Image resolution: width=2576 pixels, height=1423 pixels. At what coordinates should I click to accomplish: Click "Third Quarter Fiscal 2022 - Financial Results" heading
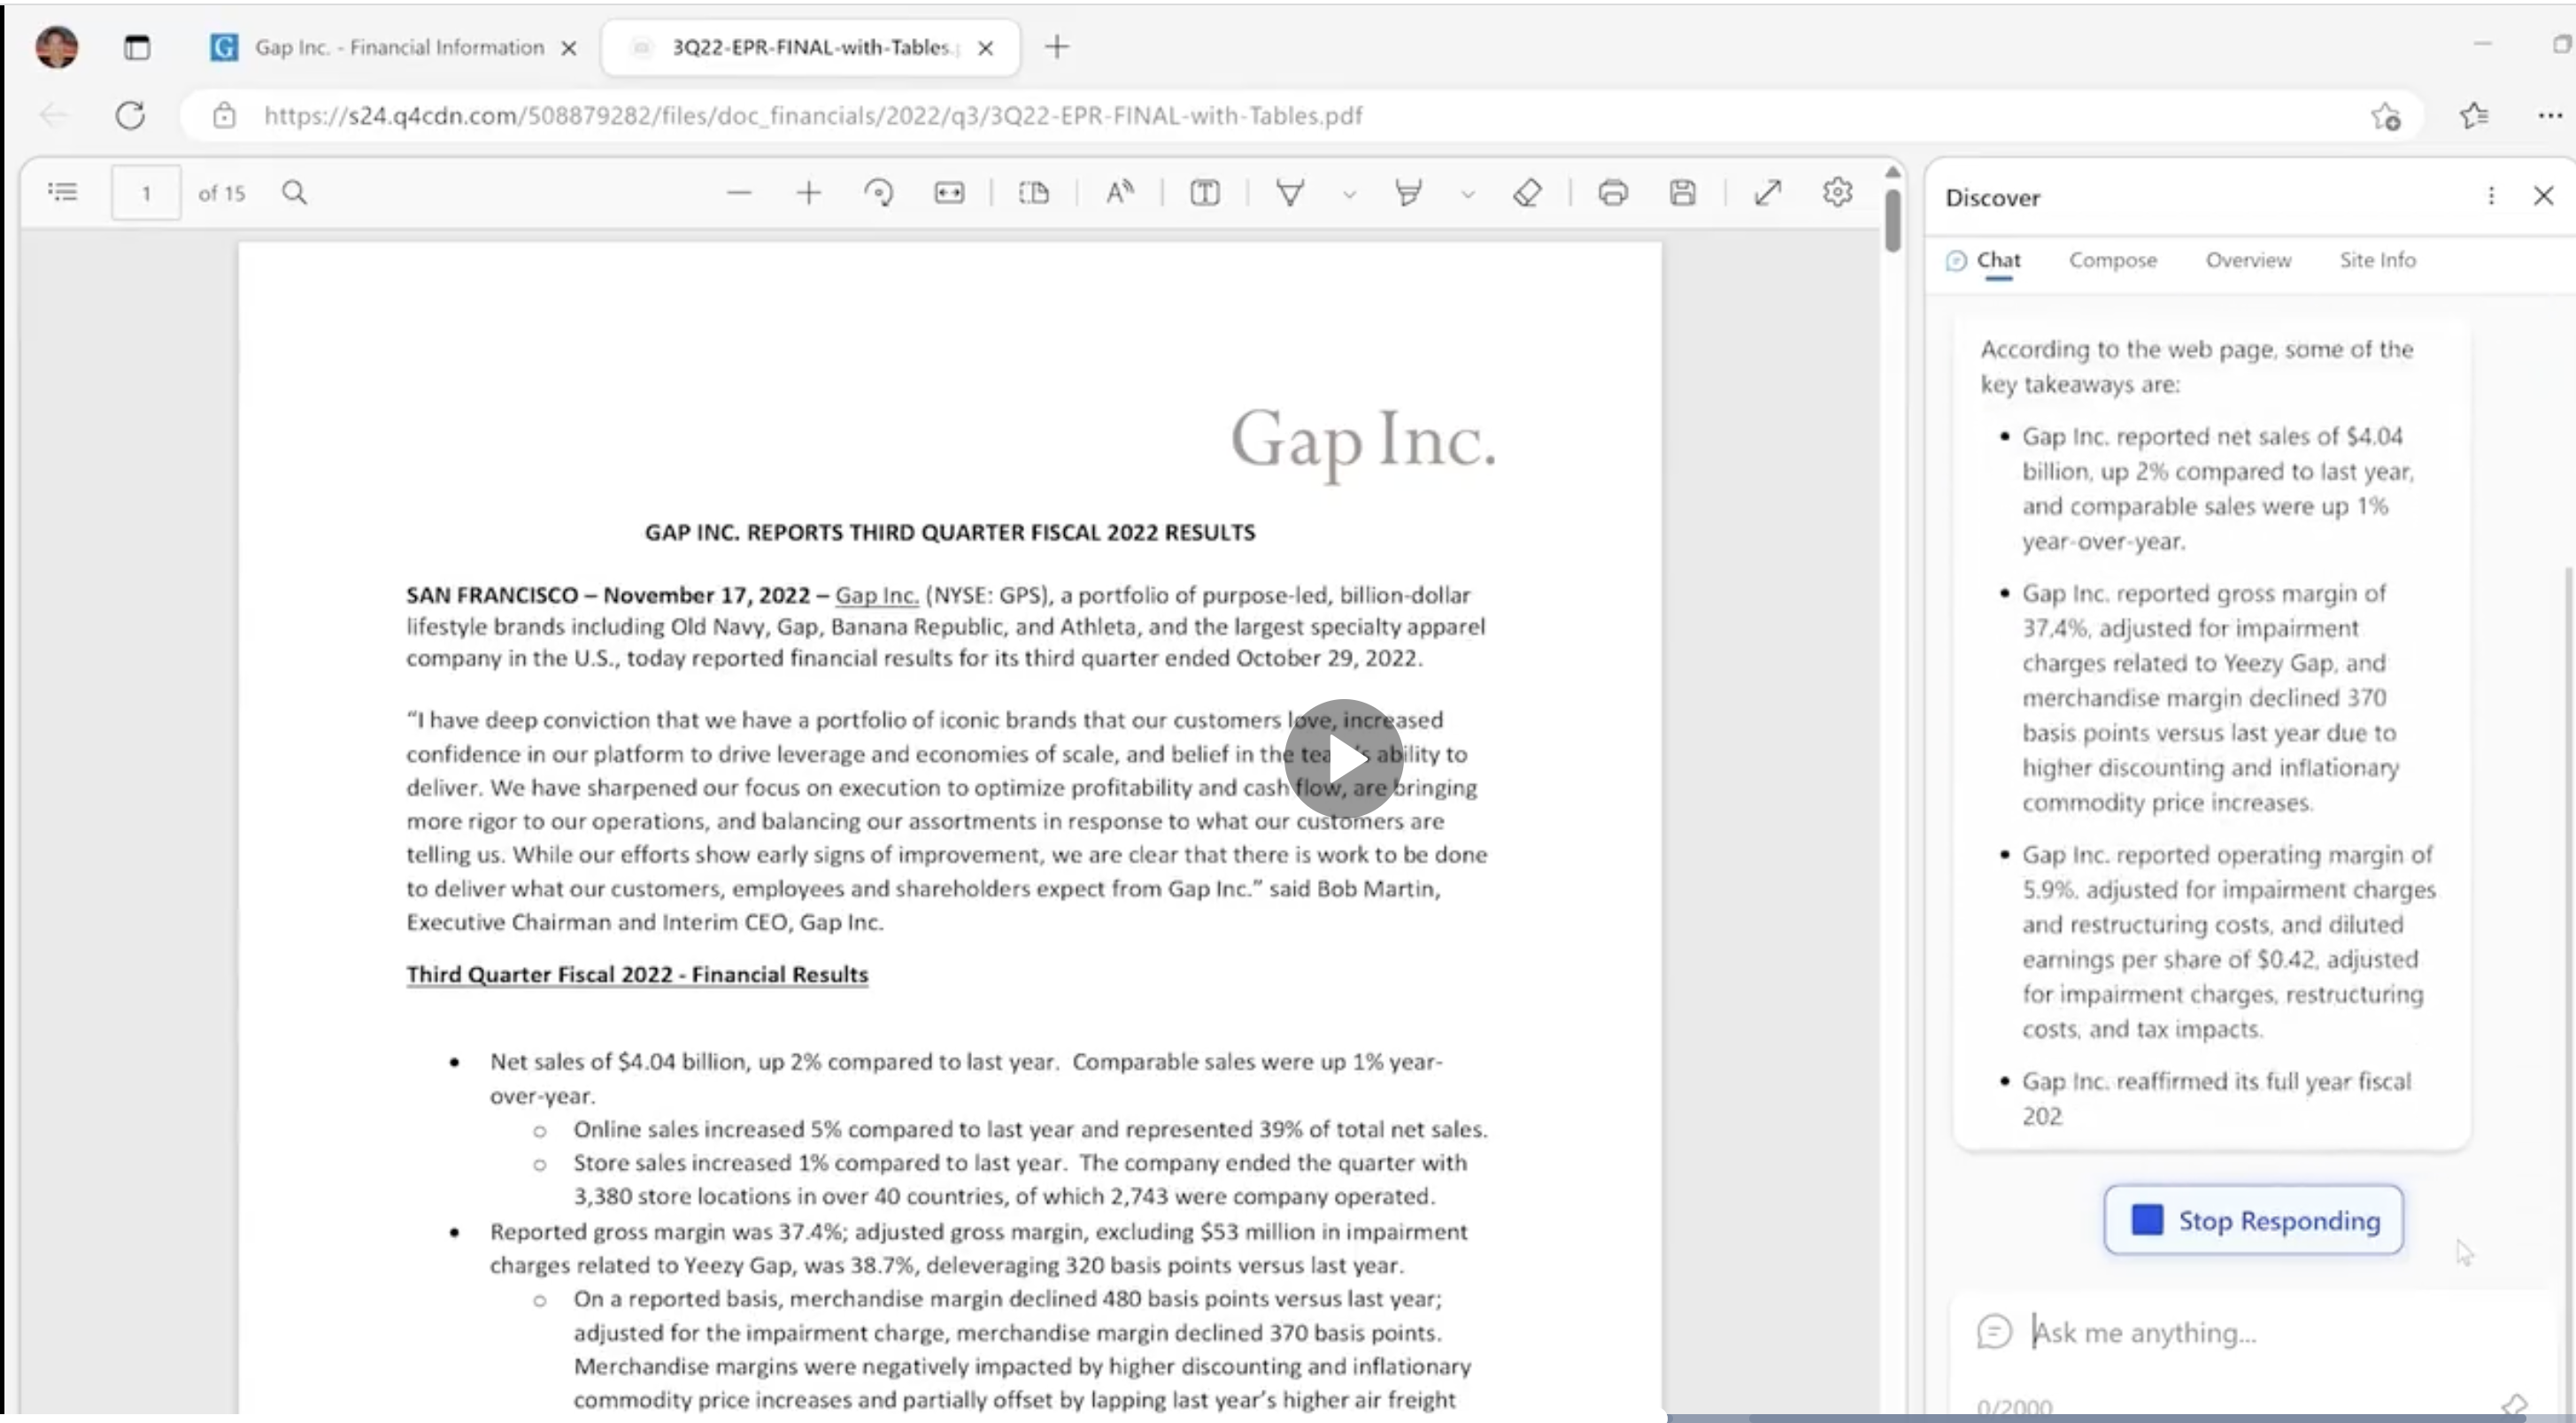tap(637, 974)
